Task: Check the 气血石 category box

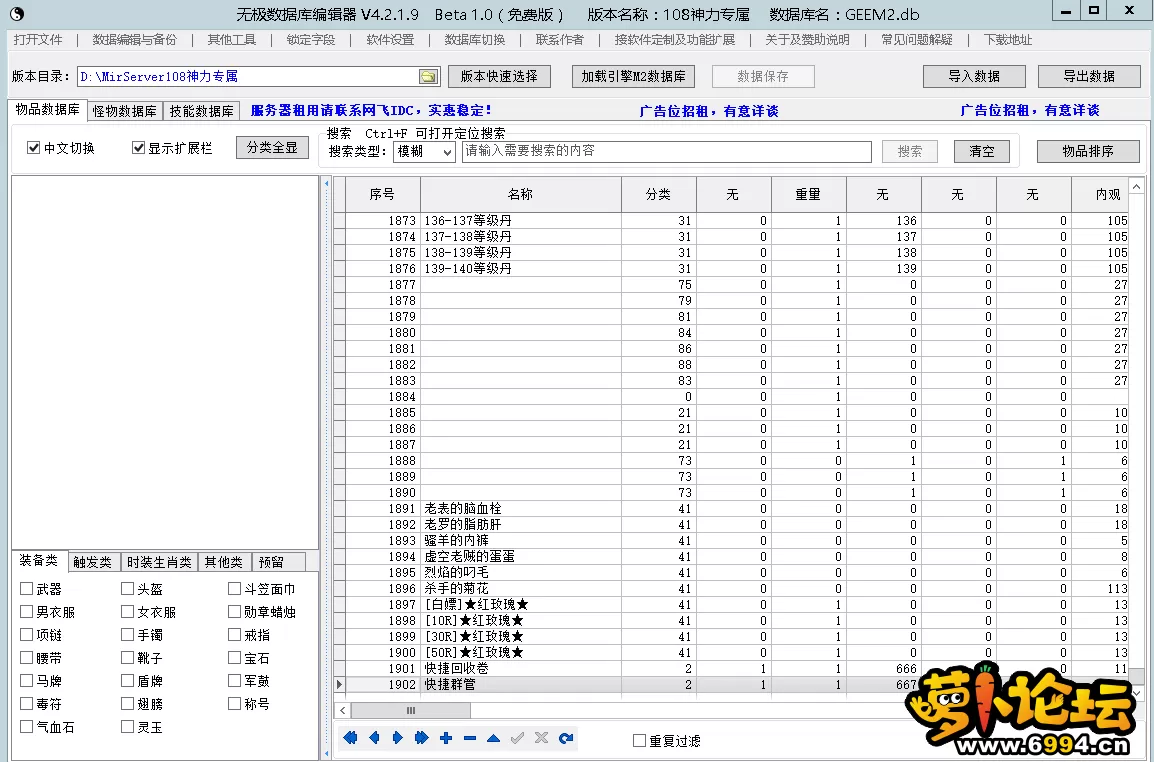Action: (x=26, y=726)
